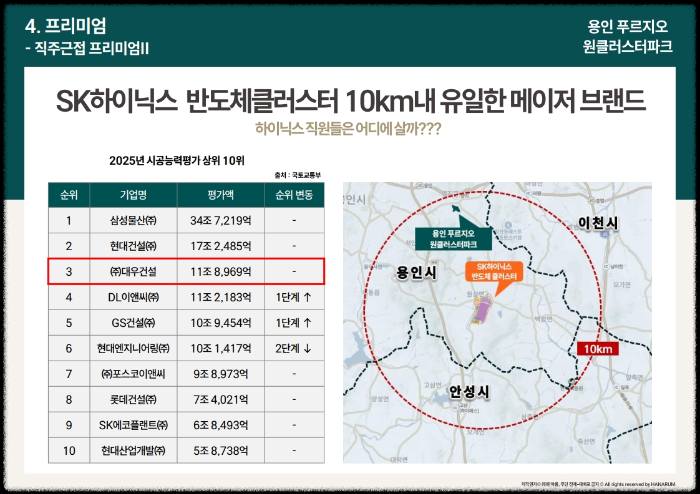Click the '7조 4,021억' value

pos(221,399)
